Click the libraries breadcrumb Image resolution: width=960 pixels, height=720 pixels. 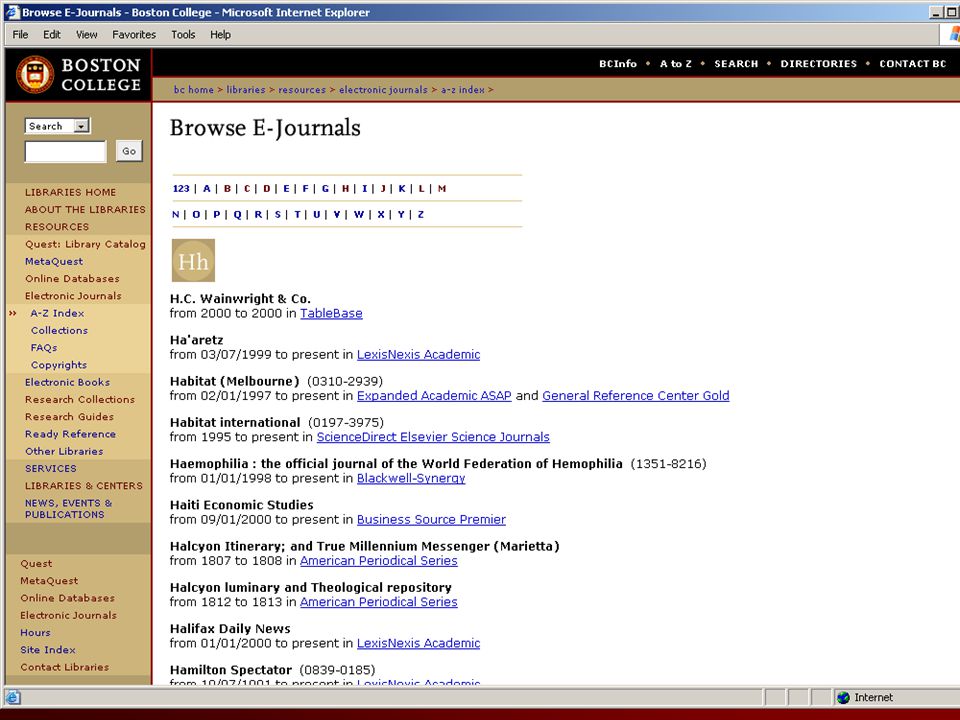tap(246, 89)
